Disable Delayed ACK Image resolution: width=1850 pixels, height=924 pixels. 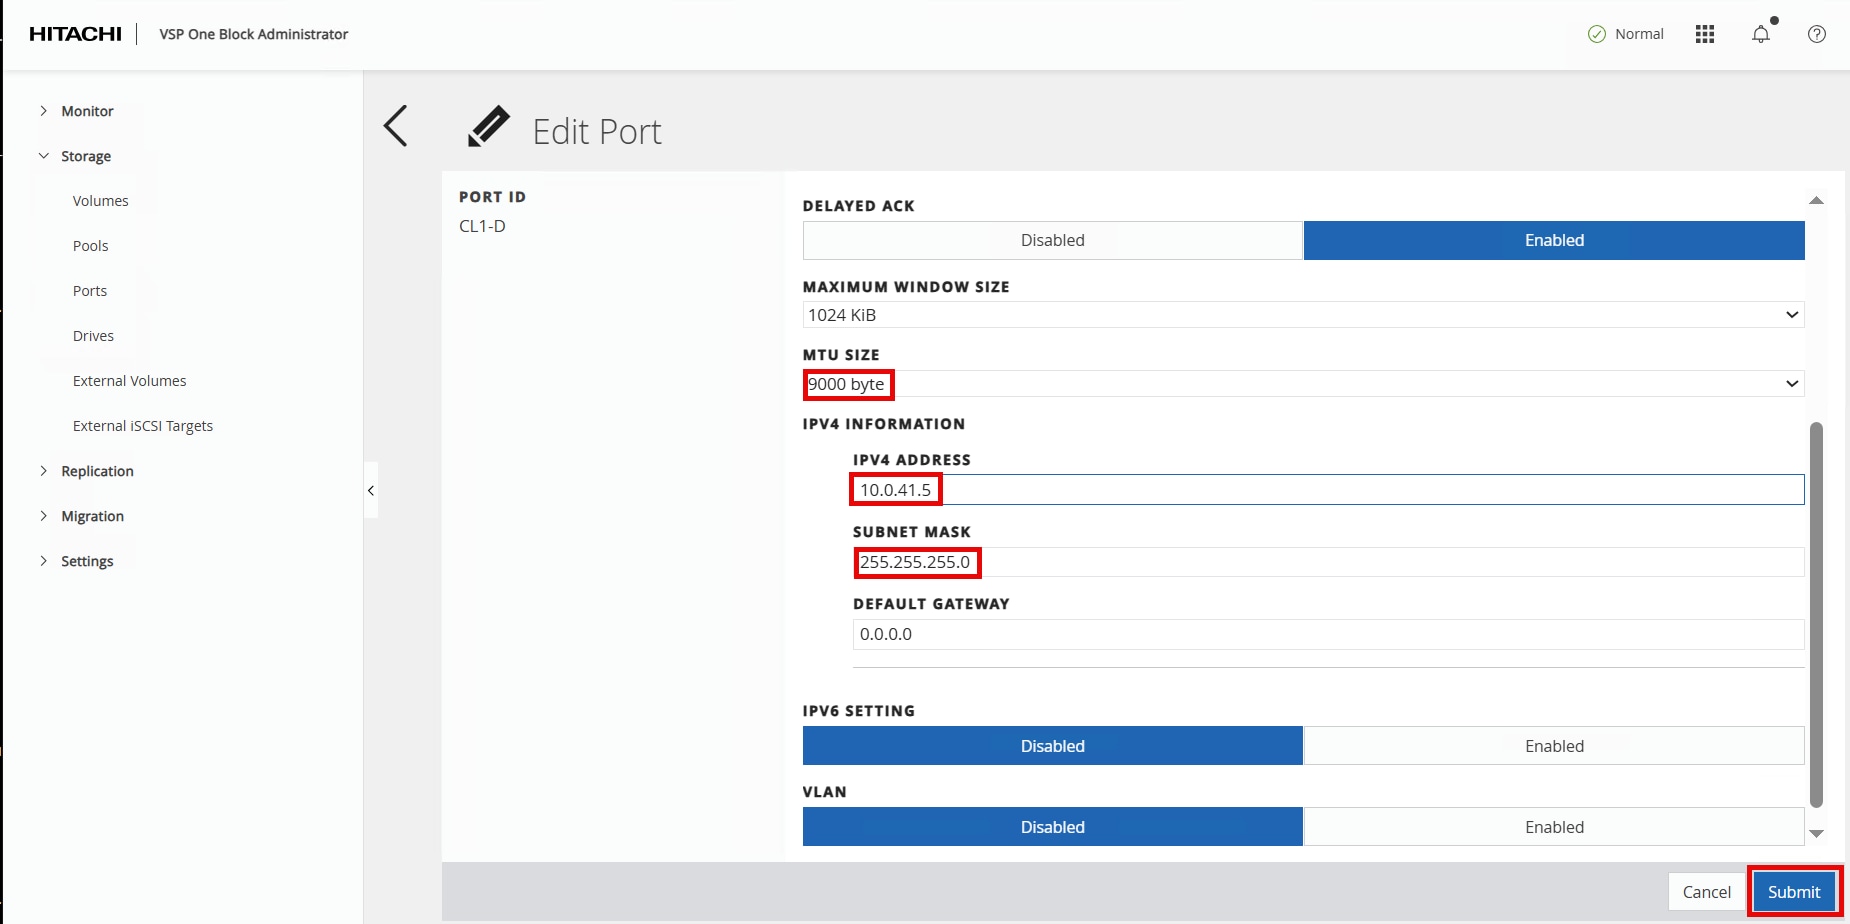pos(1052,240)
